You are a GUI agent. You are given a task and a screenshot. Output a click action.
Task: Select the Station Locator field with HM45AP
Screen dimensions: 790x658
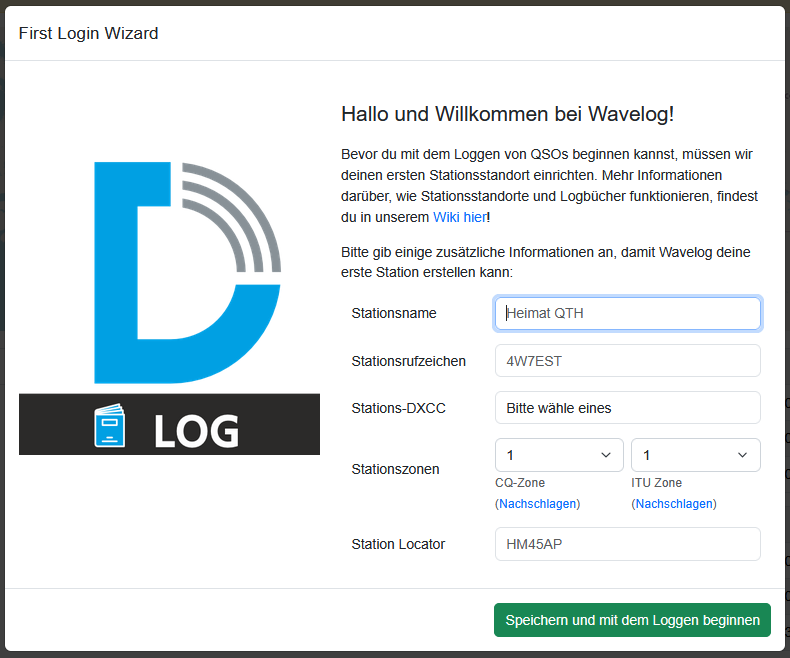627,544
